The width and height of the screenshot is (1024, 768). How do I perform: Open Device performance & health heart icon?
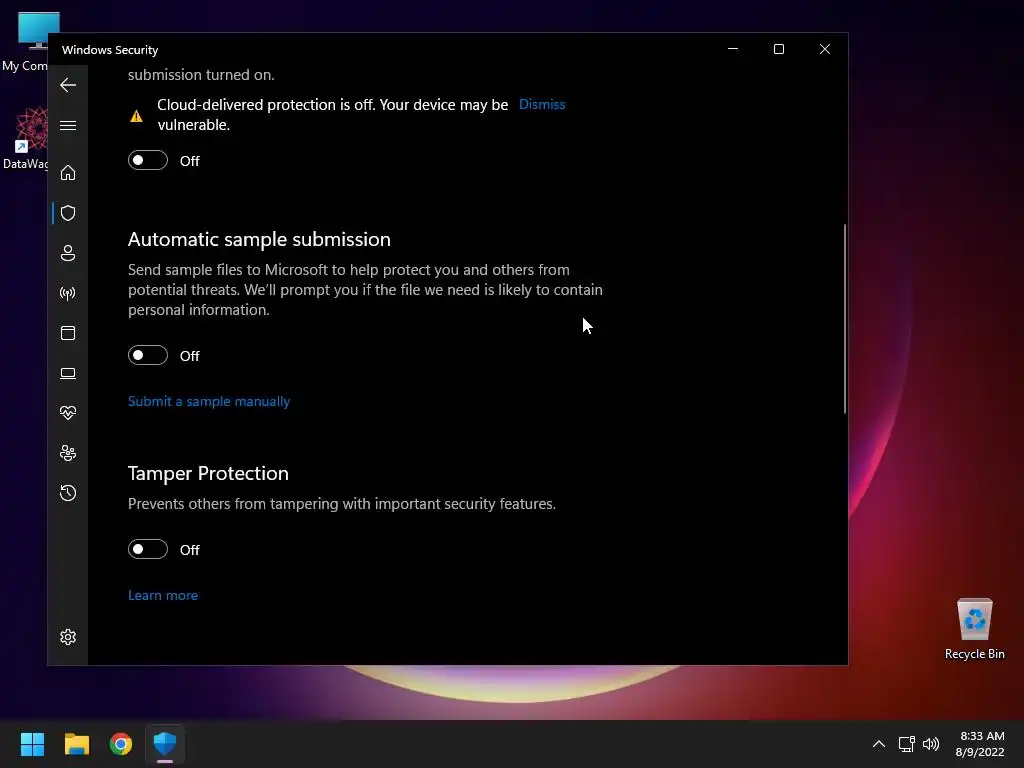pyautogui.click(x=68, y=413)
